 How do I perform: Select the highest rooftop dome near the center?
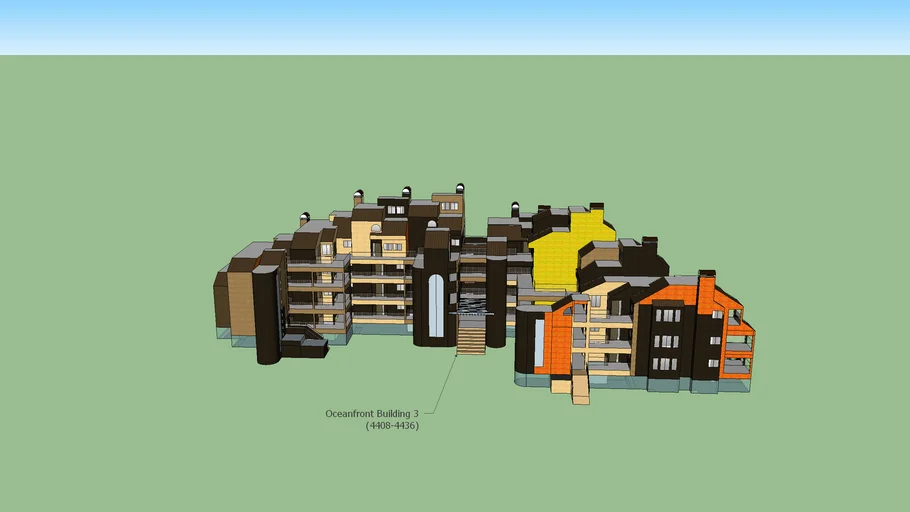[x=460, y=187]
